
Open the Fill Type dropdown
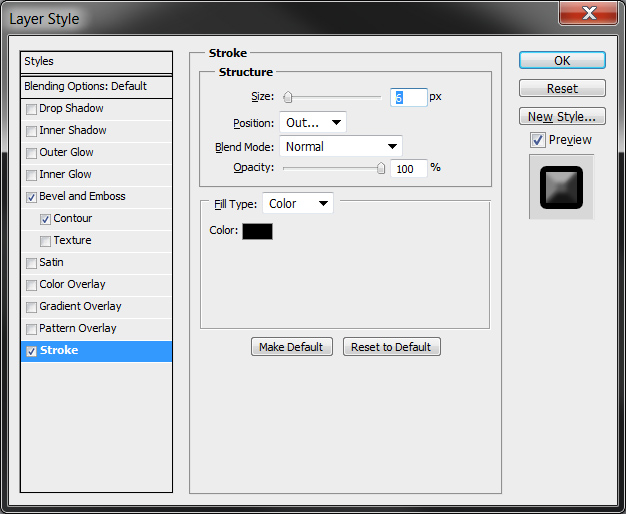pyautogui.click(x=297, y=204)
